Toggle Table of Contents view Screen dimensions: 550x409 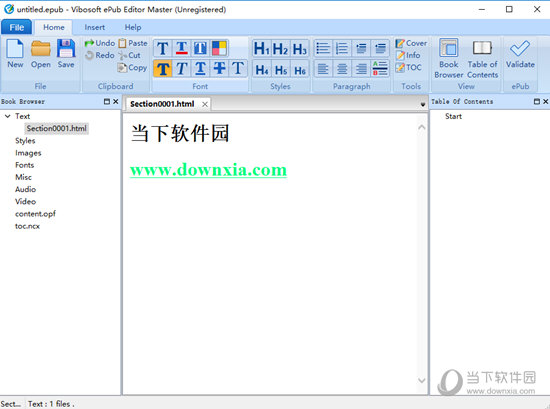482,58
